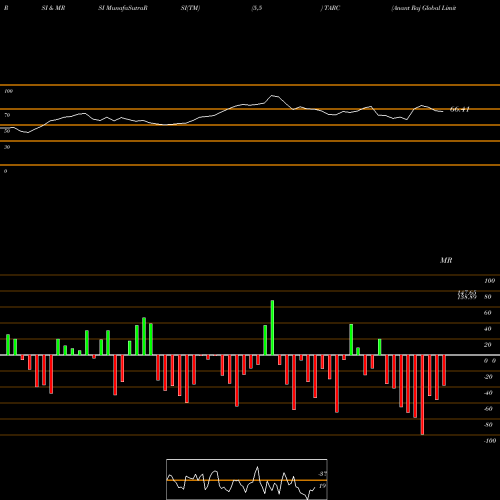This screenshot has height=500, width=500.
Task: Click the MR axis label -100
Action: 490,441
